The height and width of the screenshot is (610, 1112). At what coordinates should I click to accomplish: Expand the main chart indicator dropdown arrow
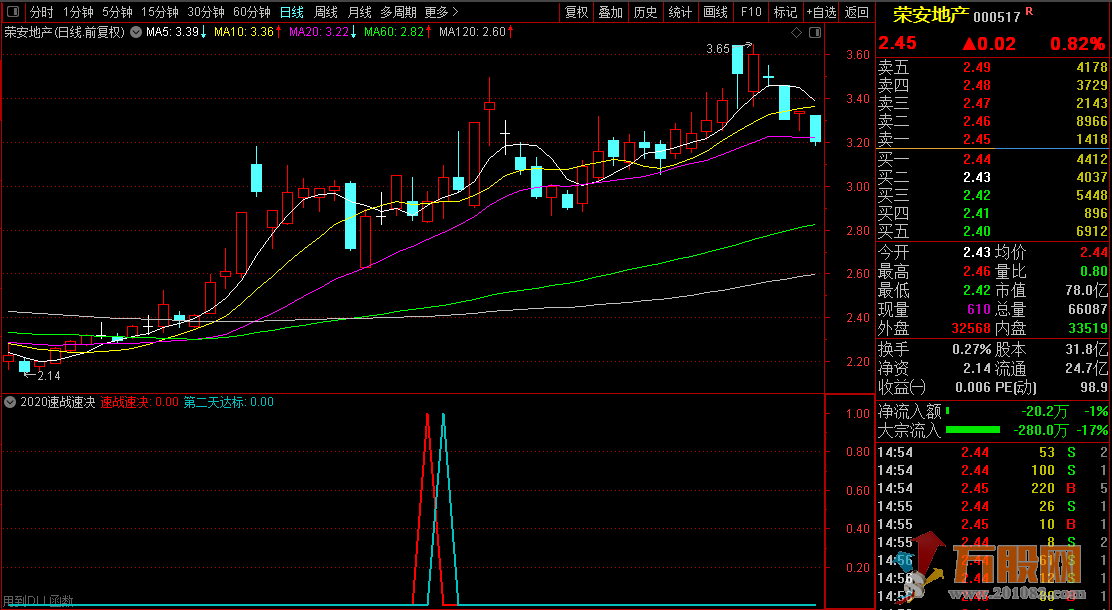[136, 32]
